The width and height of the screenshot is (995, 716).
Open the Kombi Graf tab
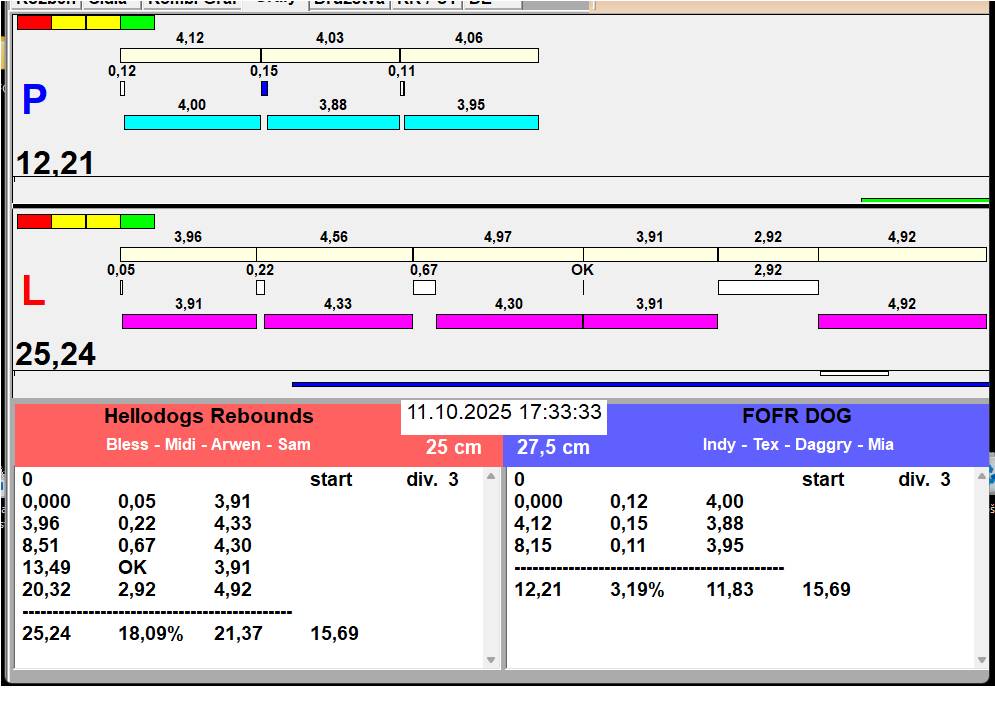[x=193, y=3]
